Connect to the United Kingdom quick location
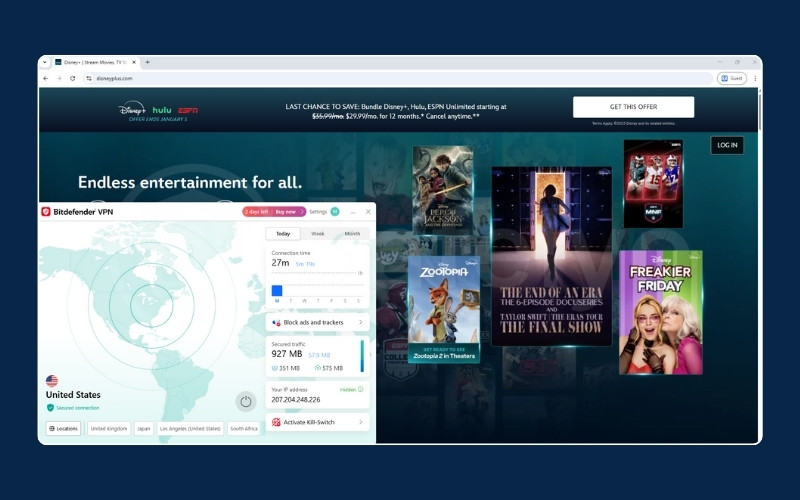The width and height of the screenshot is (800, 500). [109, 429]
